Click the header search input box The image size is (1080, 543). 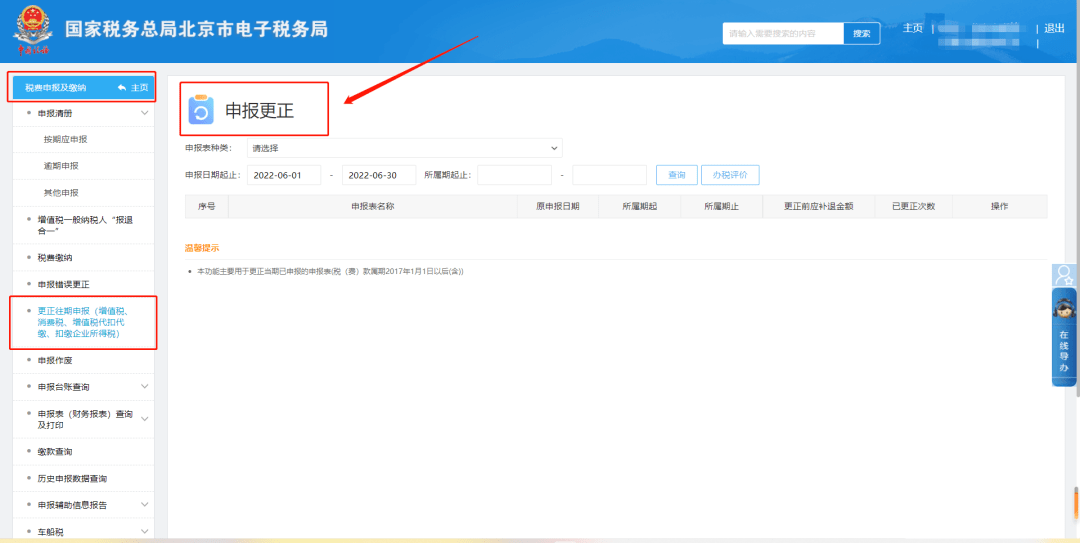[x=783, y=33]
